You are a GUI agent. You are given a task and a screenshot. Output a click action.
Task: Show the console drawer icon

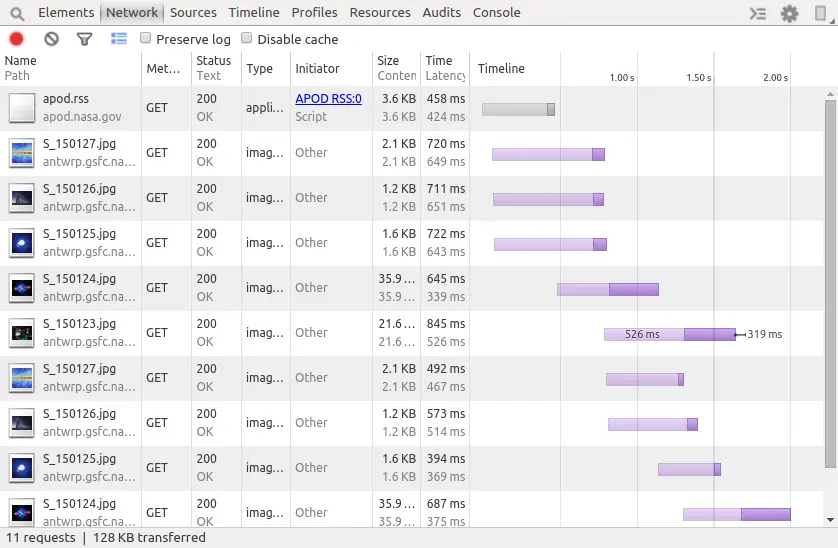(758, 13)
